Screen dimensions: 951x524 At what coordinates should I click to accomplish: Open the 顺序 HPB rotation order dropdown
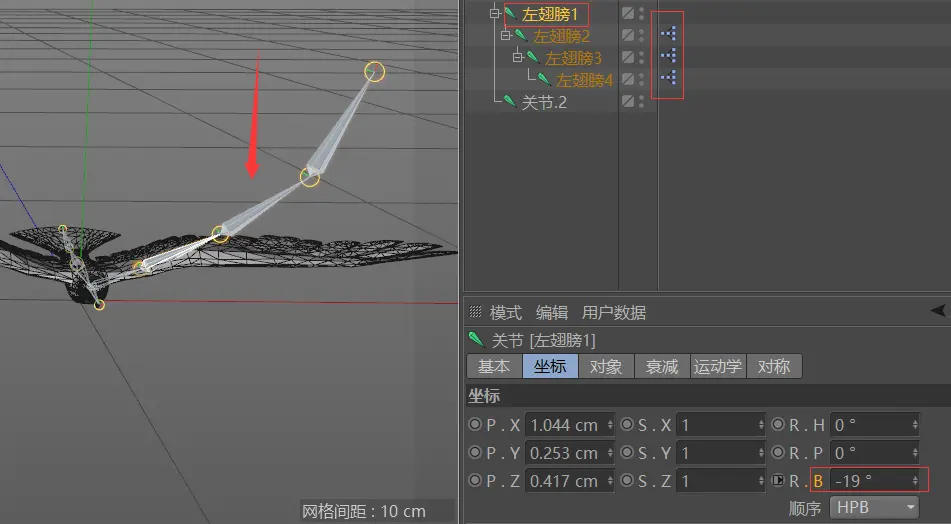(873, 507)
